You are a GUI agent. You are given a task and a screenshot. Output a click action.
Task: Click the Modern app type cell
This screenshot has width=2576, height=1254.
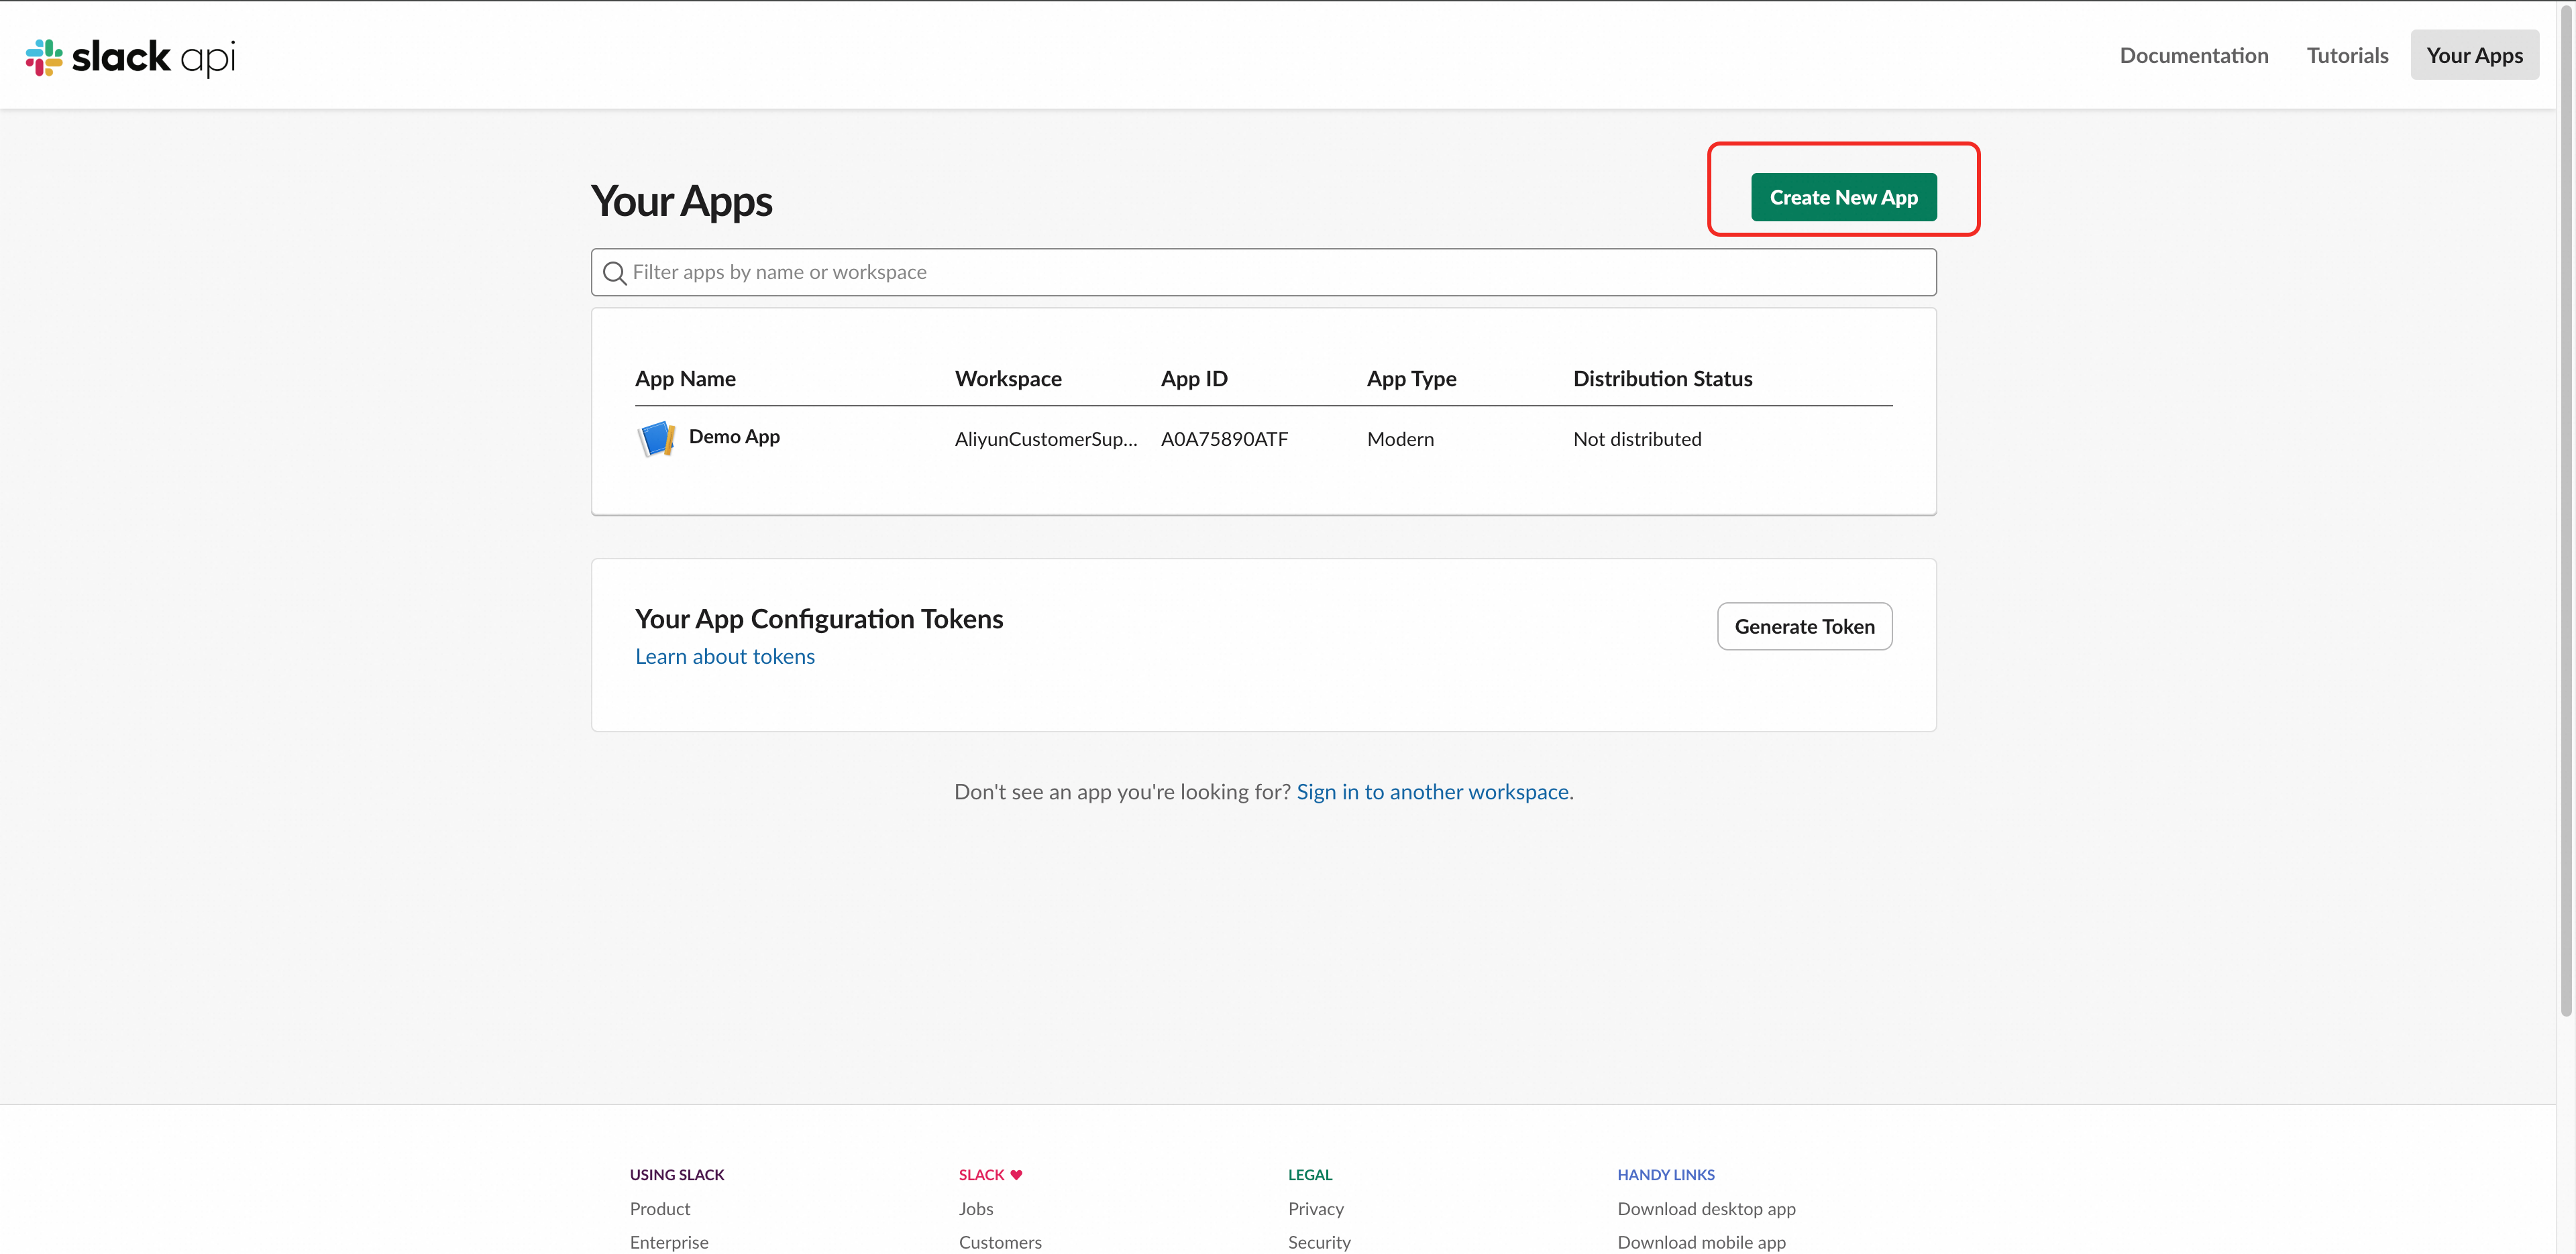(1400, 438)
